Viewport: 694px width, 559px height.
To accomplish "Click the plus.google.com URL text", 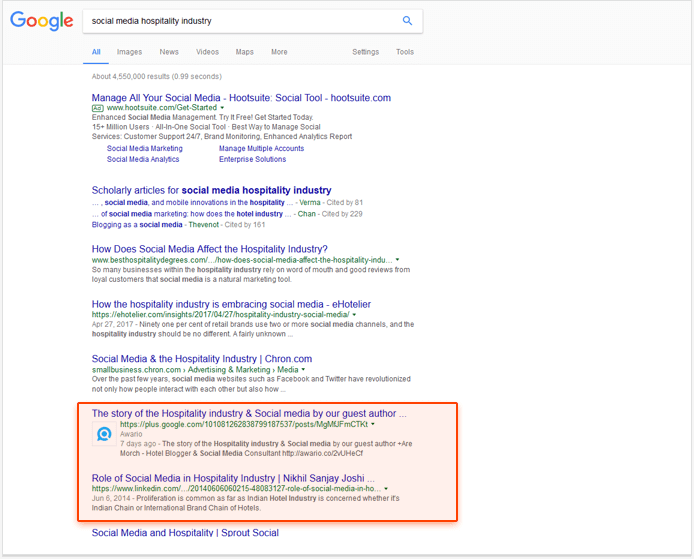I will tap(244, 424).
